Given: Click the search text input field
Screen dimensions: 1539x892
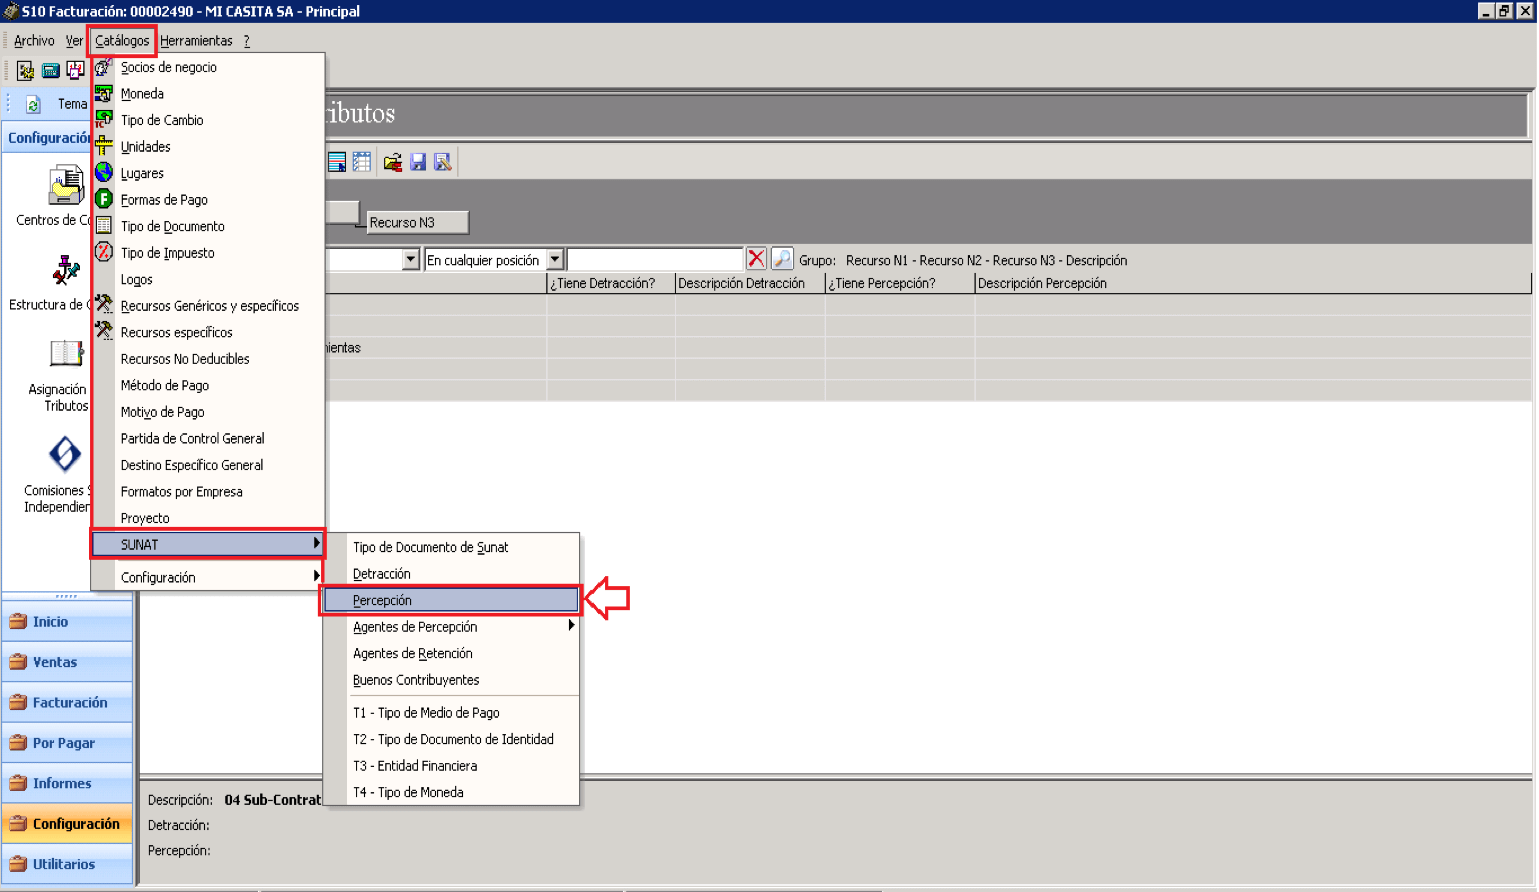Looking at the screenshot, I should click(x=655, y=260).
